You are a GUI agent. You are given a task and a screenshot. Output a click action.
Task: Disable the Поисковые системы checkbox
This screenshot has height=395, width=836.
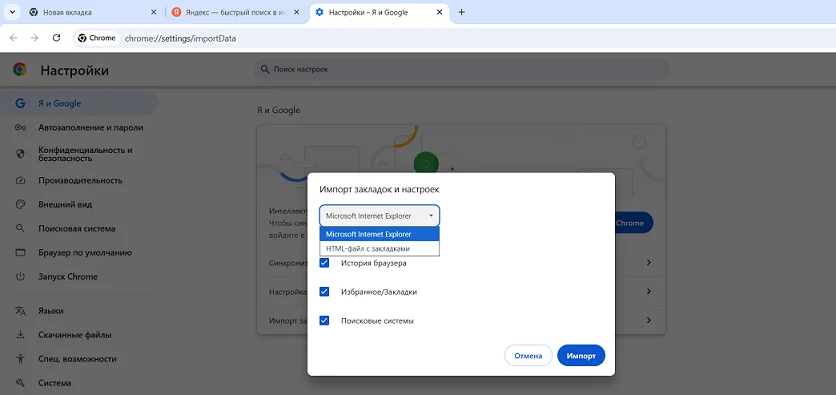[324, 321]
